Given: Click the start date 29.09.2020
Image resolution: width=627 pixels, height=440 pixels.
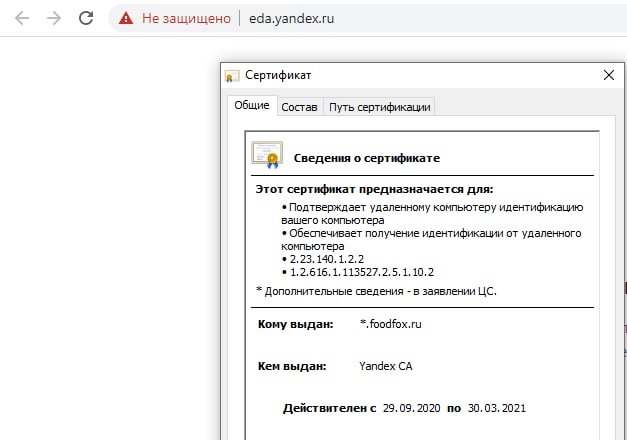Looking at the screenshot, I should coord(411,408).
